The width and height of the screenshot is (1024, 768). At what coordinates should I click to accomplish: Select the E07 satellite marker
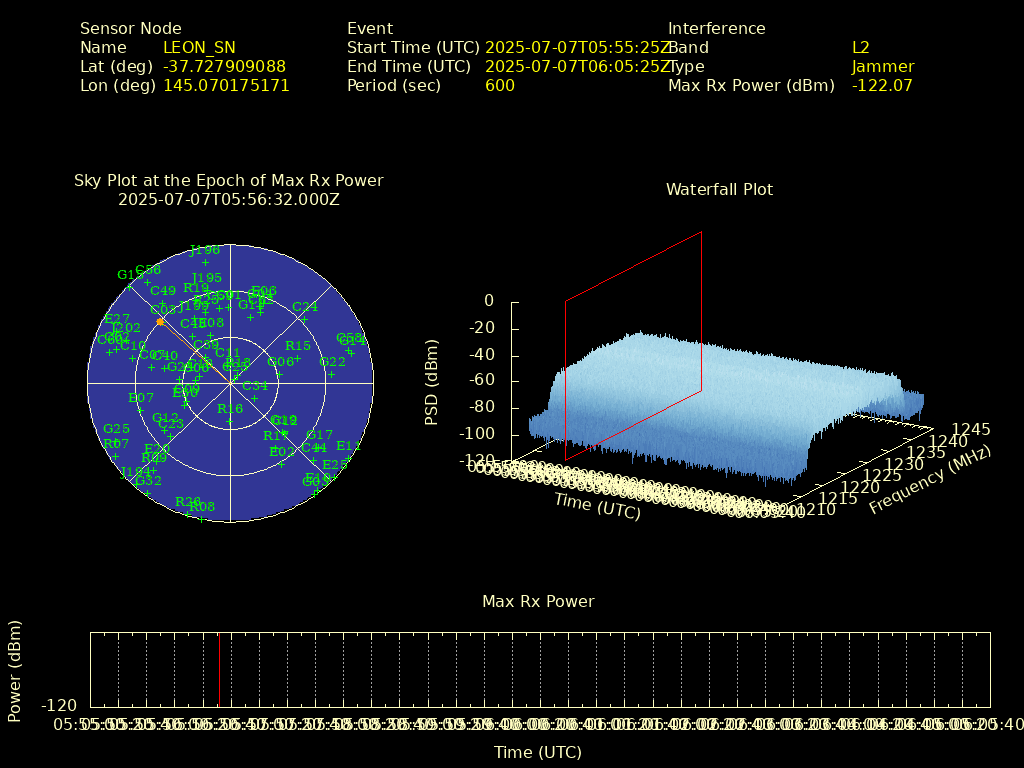coord(141,410)
